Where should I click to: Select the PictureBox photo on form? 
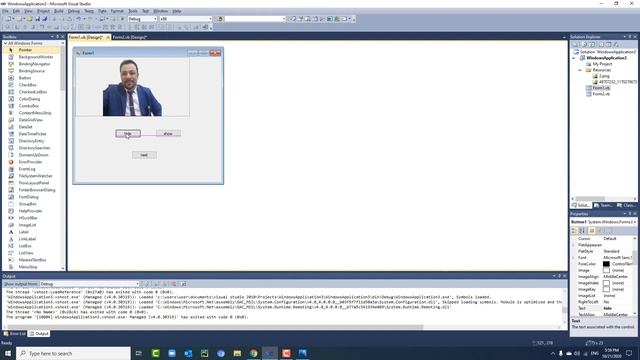133,87
